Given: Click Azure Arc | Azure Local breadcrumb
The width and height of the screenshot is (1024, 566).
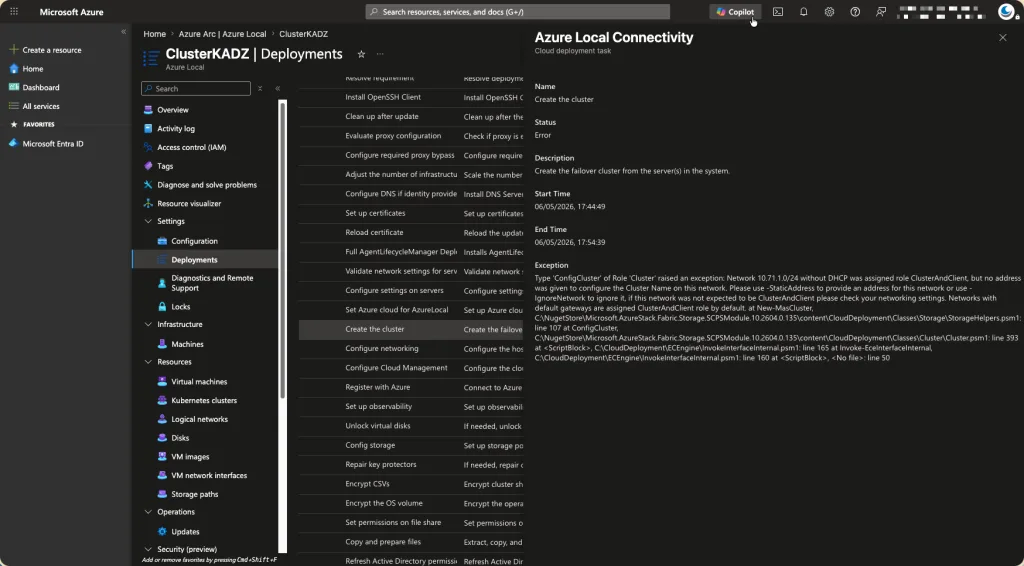Looking at the screenshot, I should point(222,34).
